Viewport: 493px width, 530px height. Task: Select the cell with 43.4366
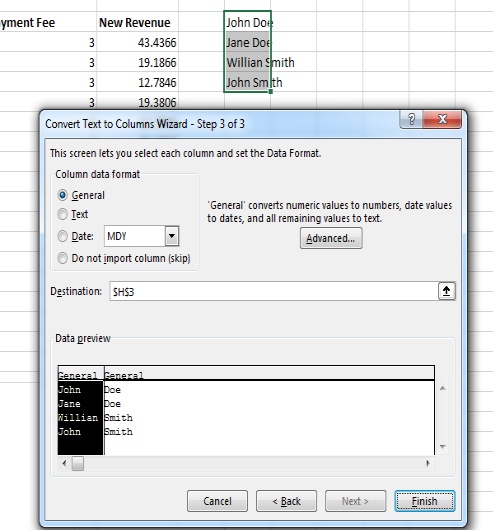[x=138, y=42]
